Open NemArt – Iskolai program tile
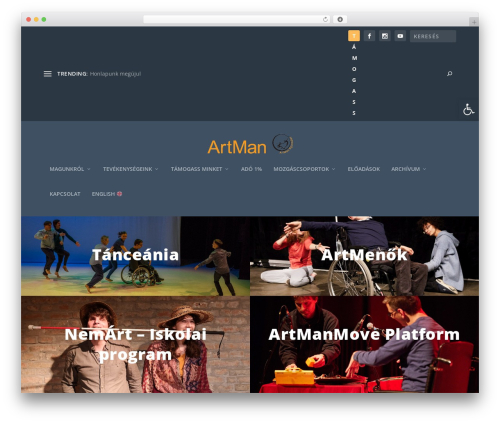 135,344
